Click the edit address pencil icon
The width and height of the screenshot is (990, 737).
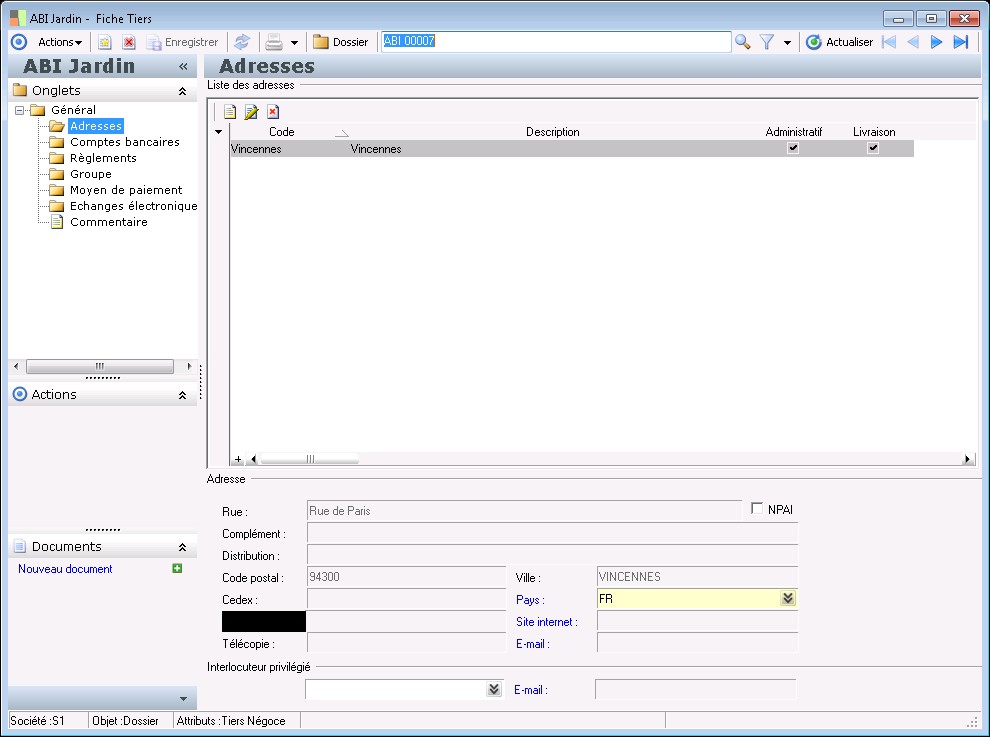click(251, 112)
